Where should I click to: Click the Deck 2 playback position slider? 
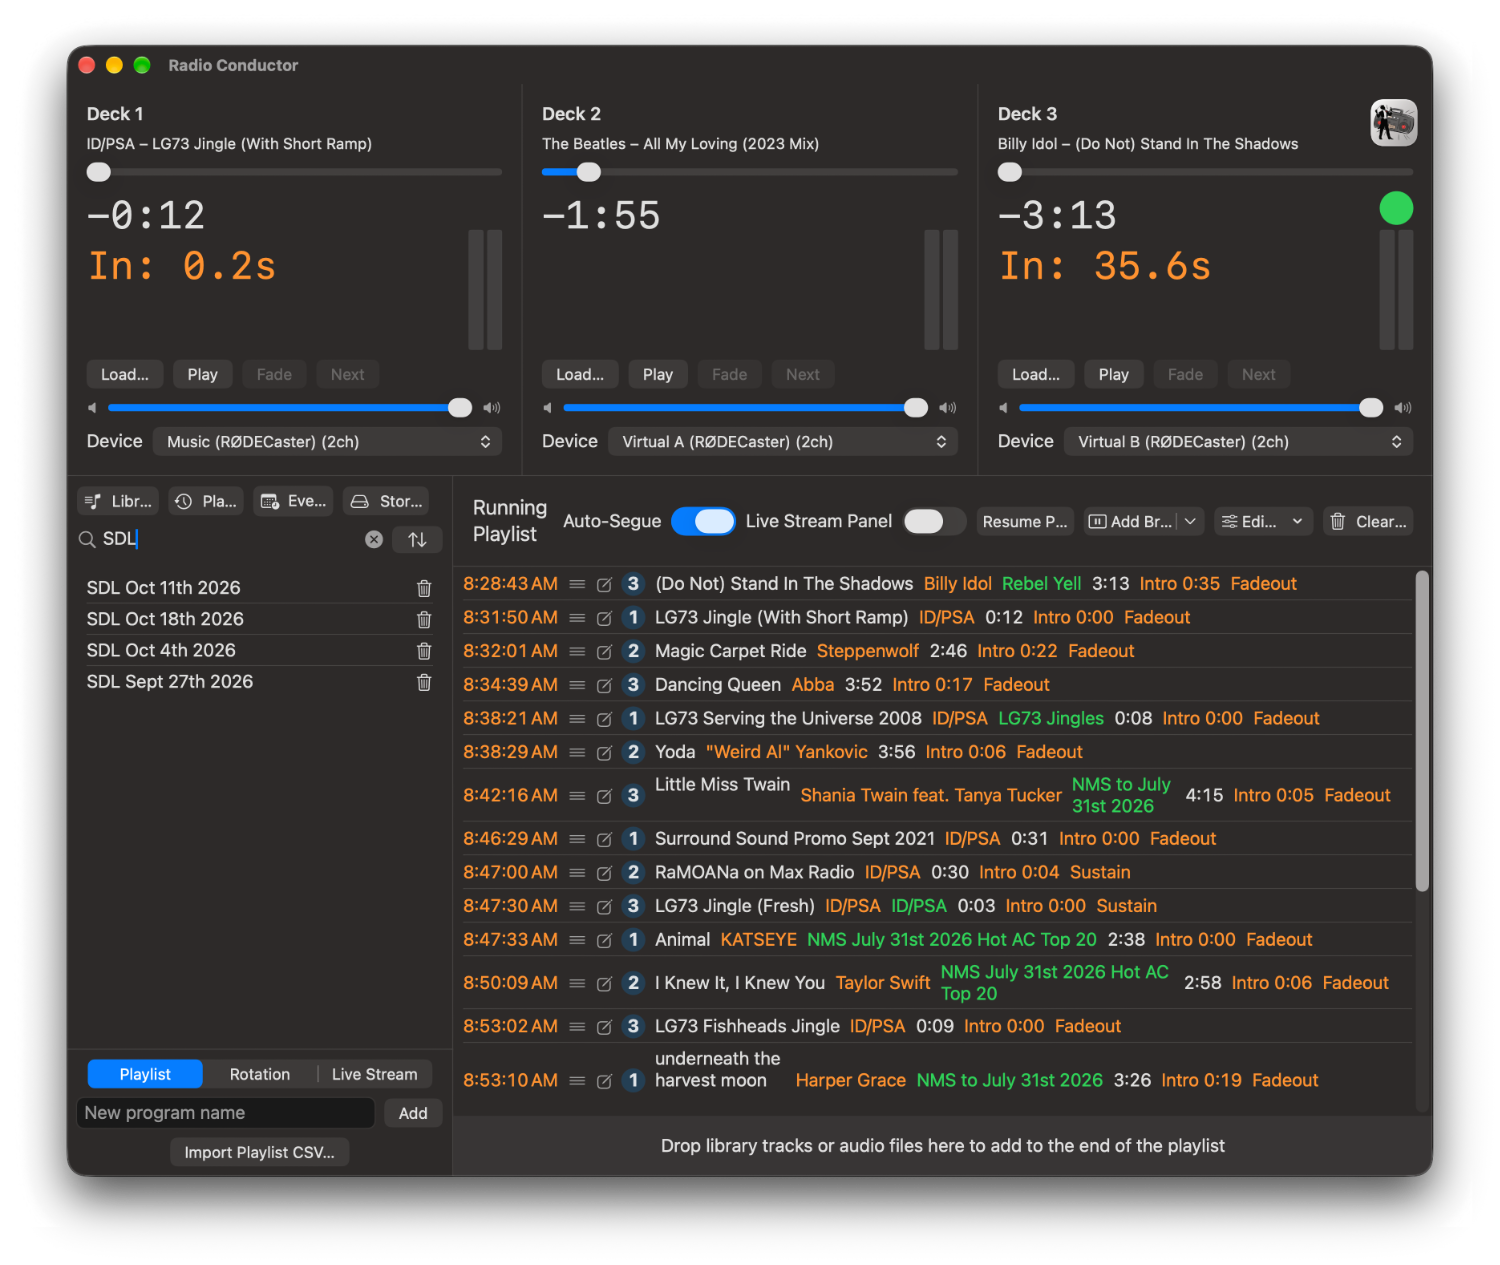[749, 172]
